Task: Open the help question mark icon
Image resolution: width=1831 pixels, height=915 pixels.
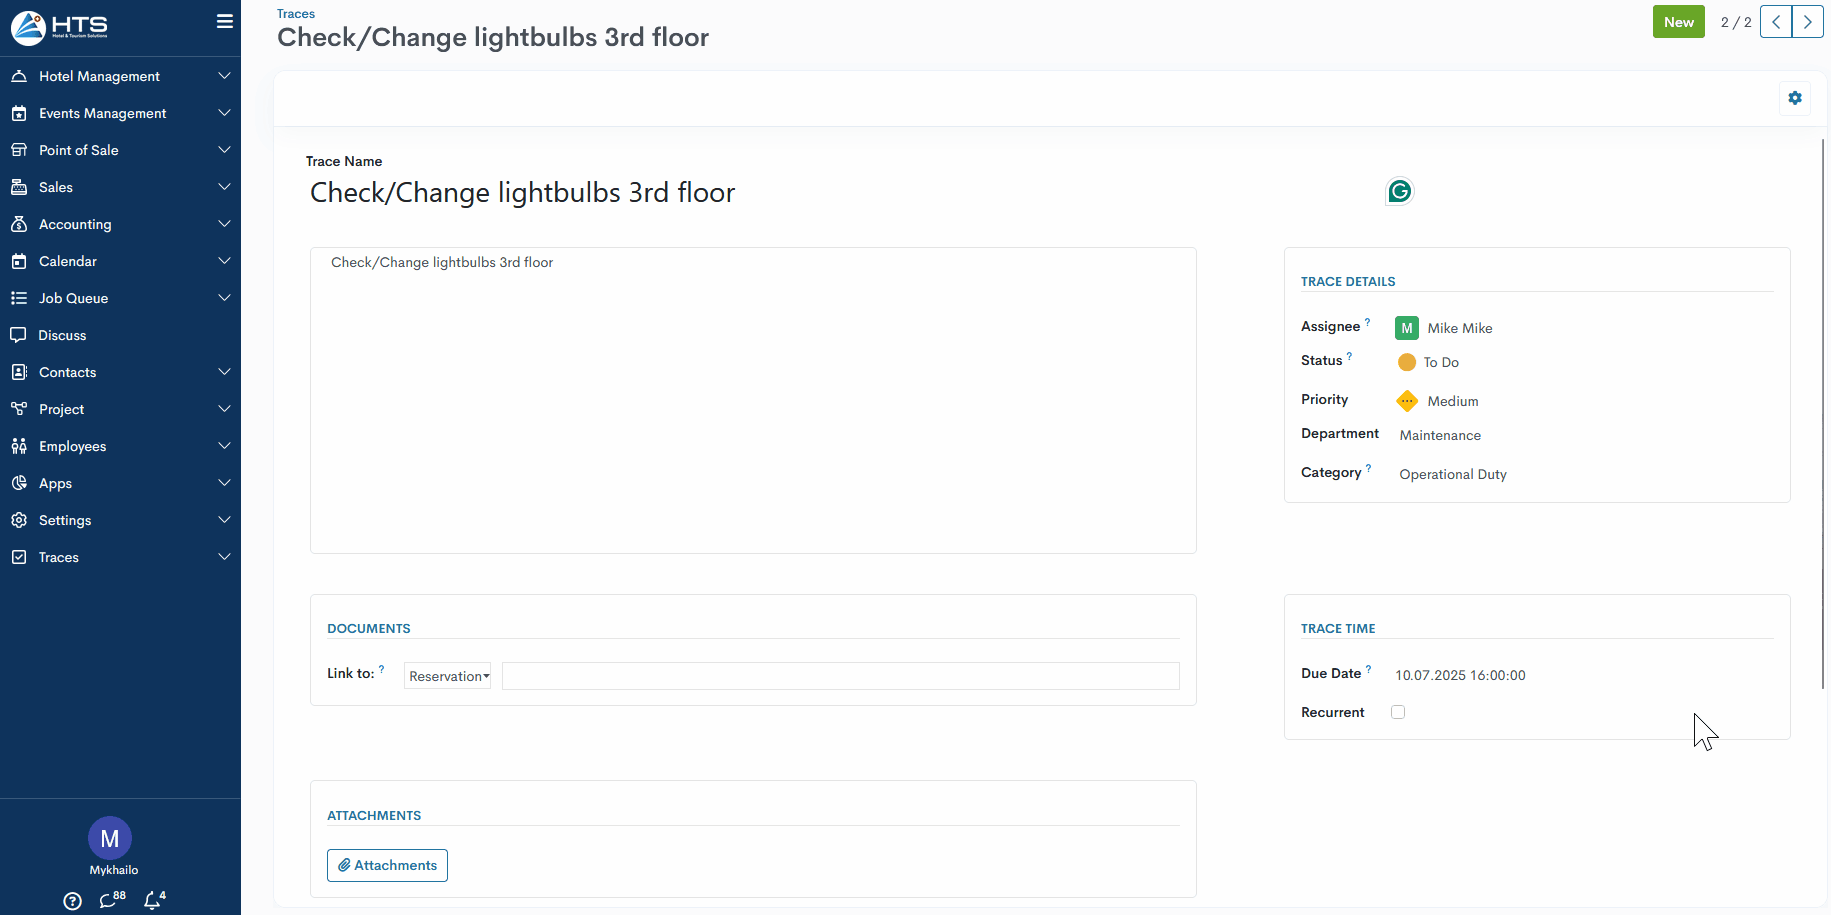Action: (72, 901)
